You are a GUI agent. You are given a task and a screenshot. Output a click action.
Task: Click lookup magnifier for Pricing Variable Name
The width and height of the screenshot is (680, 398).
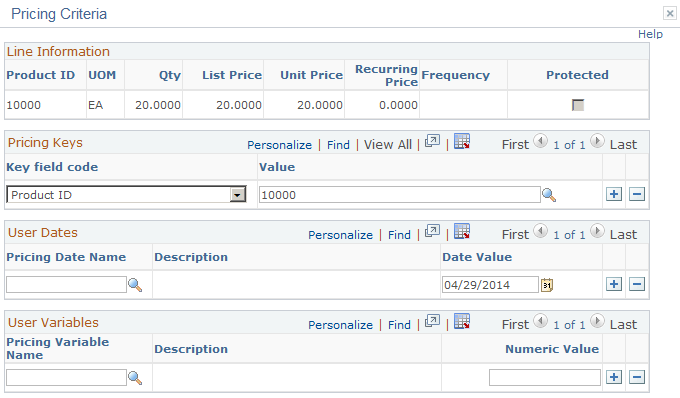tap(135, 378)
